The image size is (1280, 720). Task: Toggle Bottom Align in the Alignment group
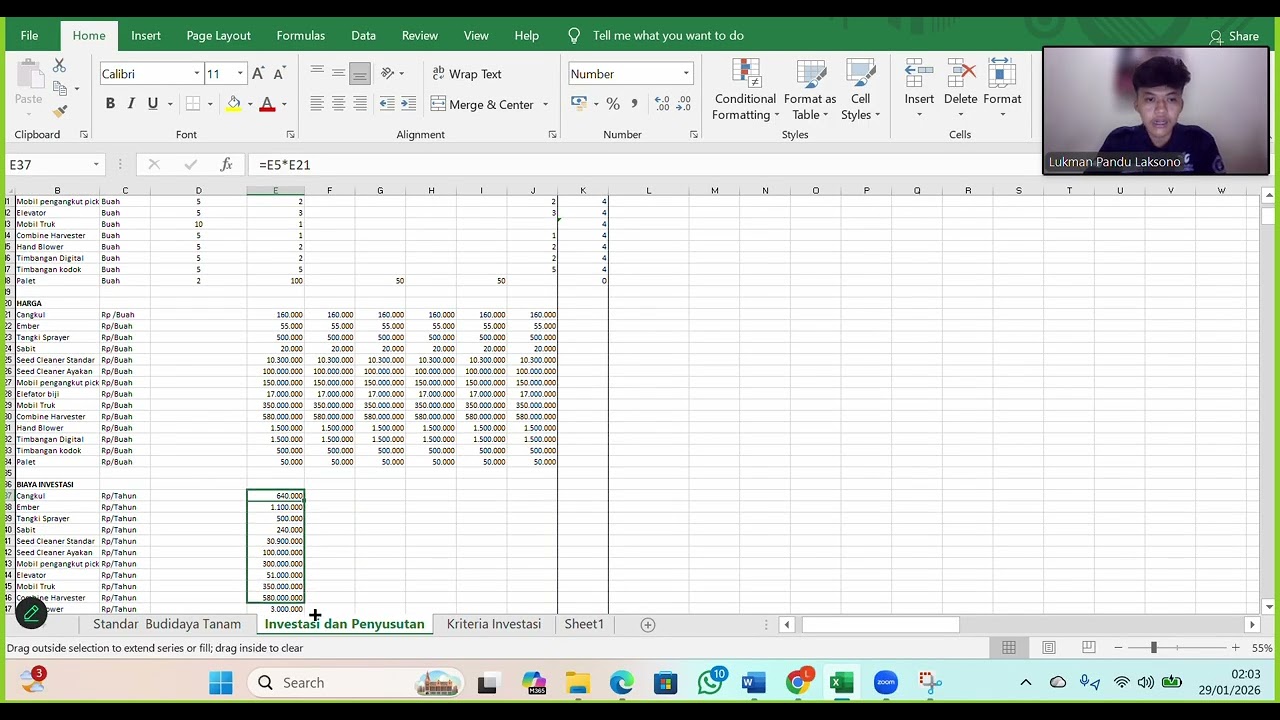click(360, 74)
